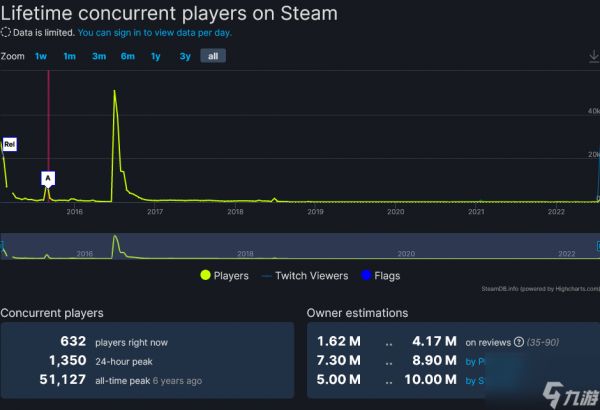Click the 2019 x-axis label

pos(315,212)
